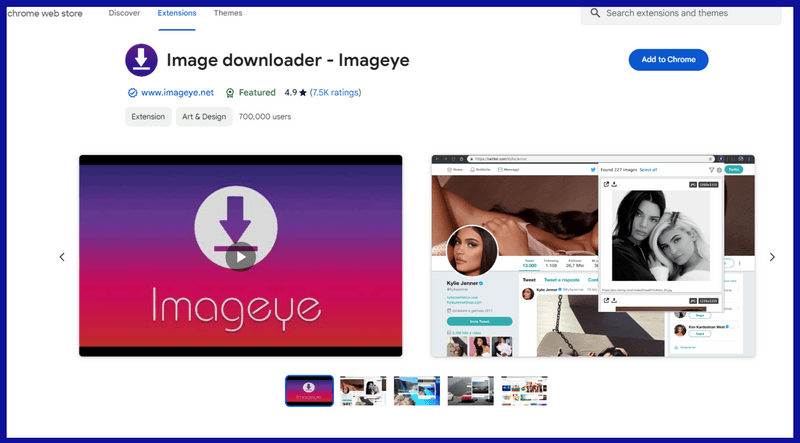Open the 7.5K ratings link
The image size is (800, 443).
(x=335, y=93)
